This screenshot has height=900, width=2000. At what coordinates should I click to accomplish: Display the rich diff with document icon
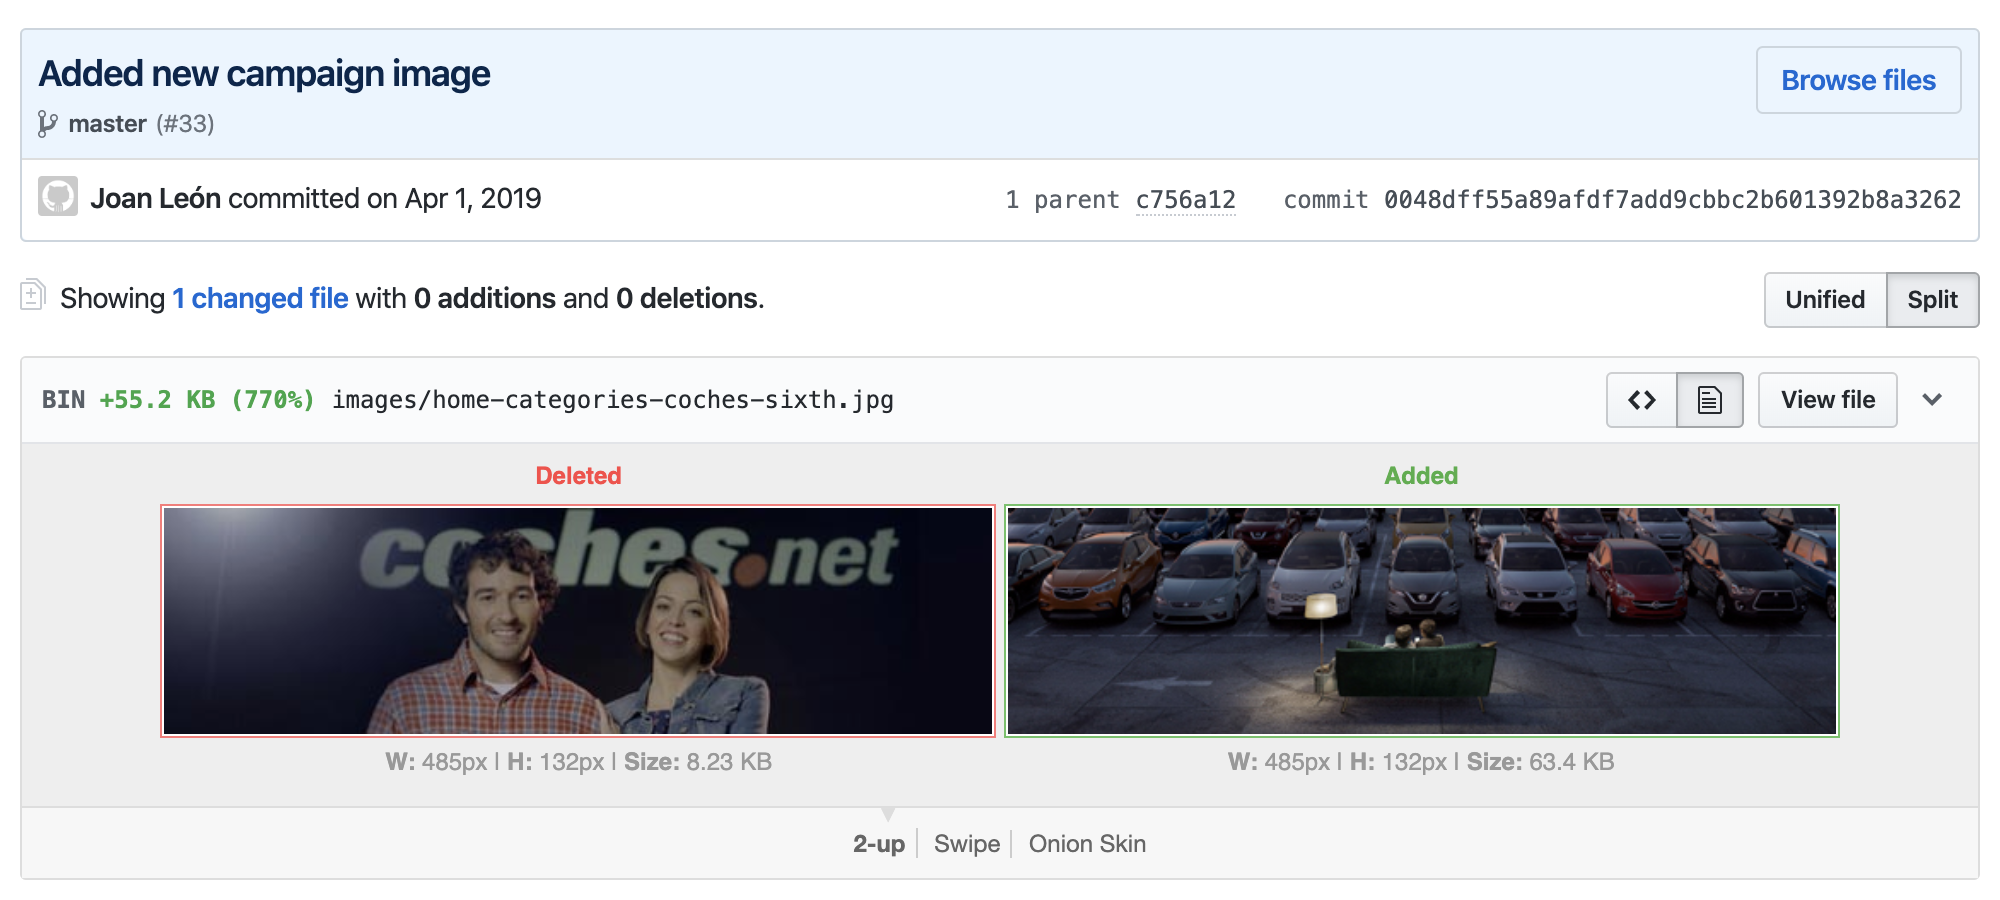tap(1710, 400)
